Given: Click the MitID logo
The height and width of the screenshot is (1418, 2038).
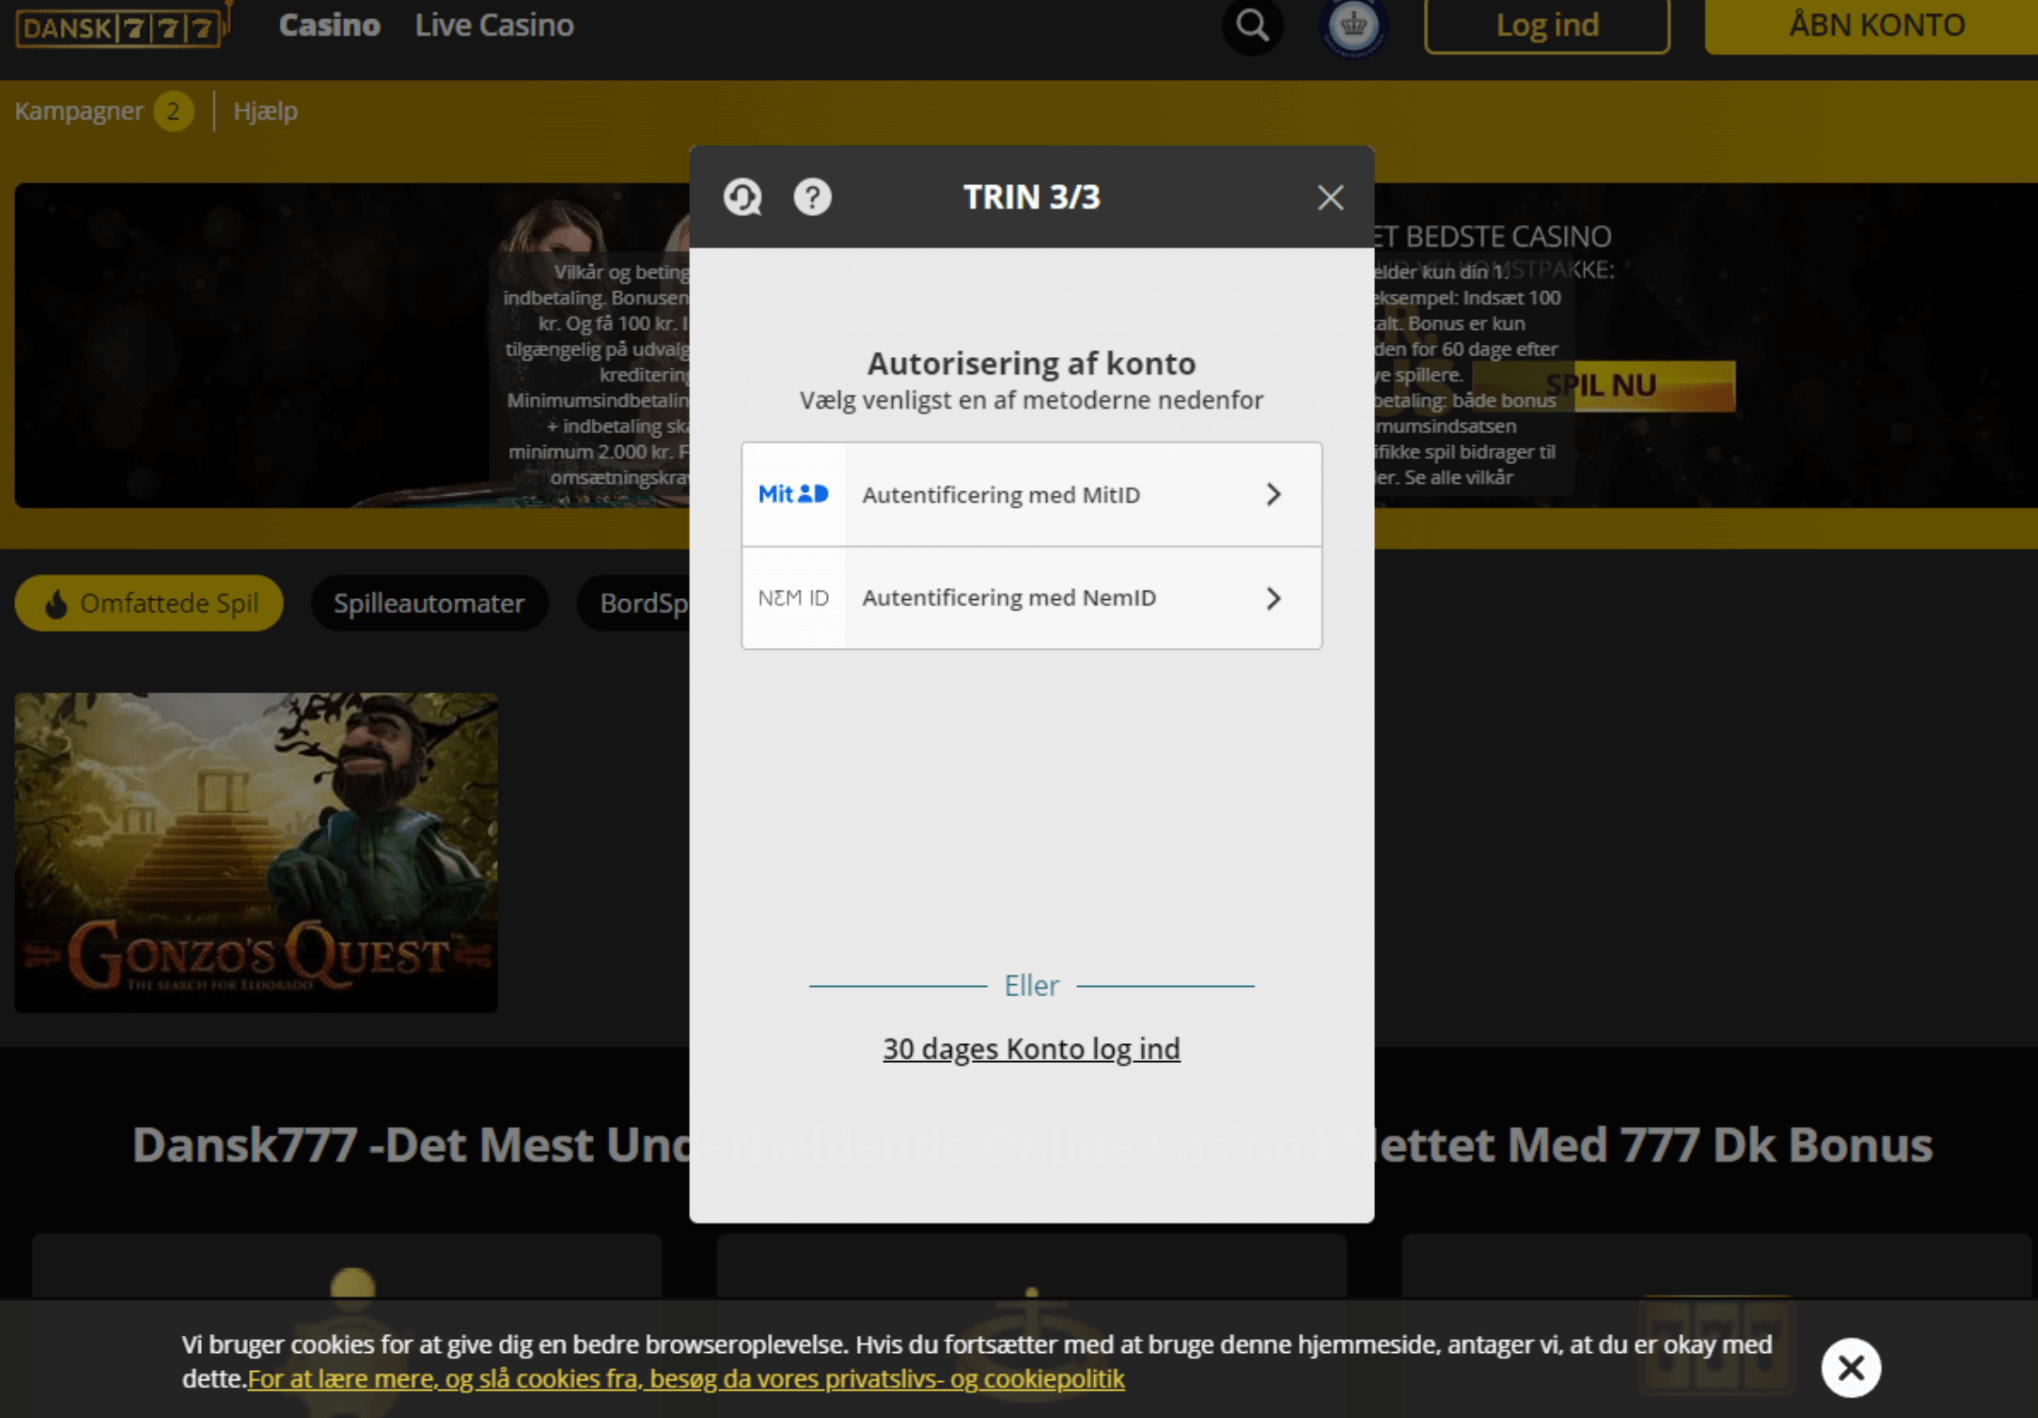Looking at the screenshot, I should point(793,494).
